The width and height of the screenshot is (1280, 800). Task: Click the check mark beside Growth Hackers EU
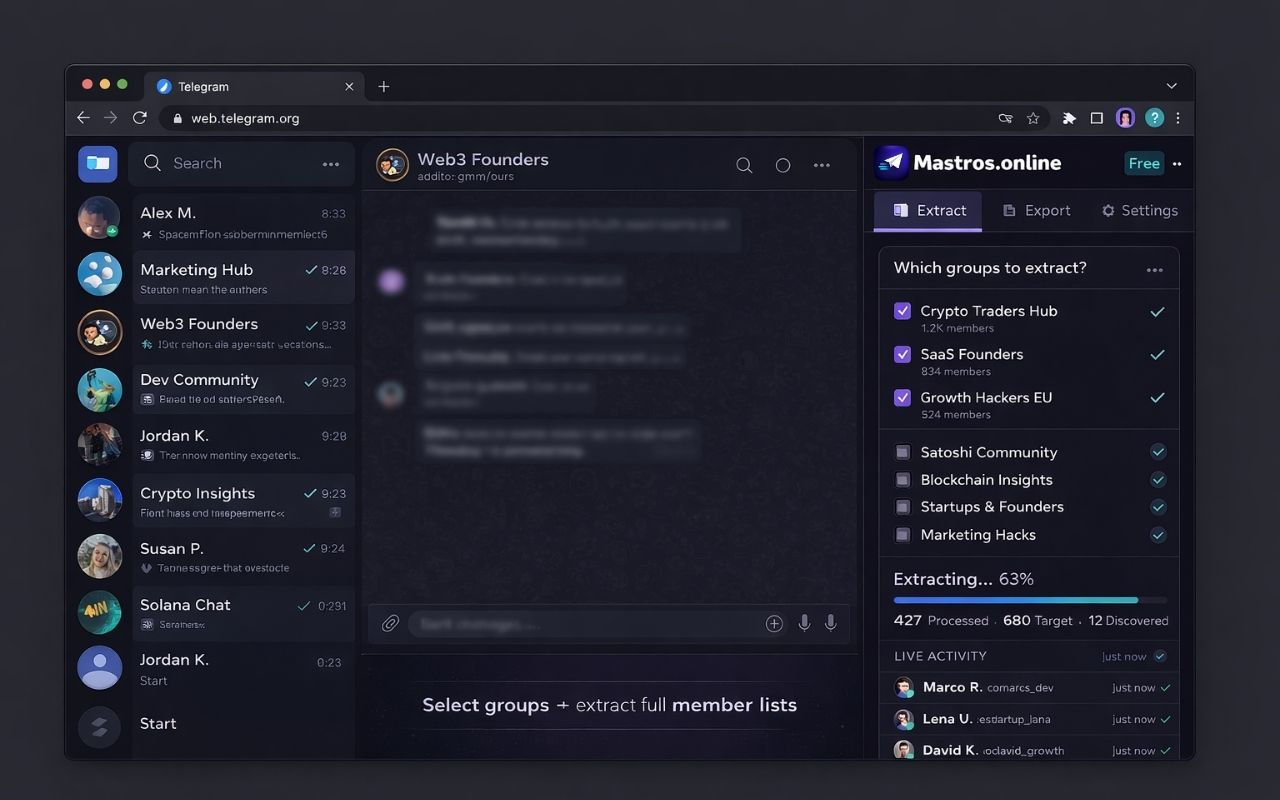(x=1157, y=398)
